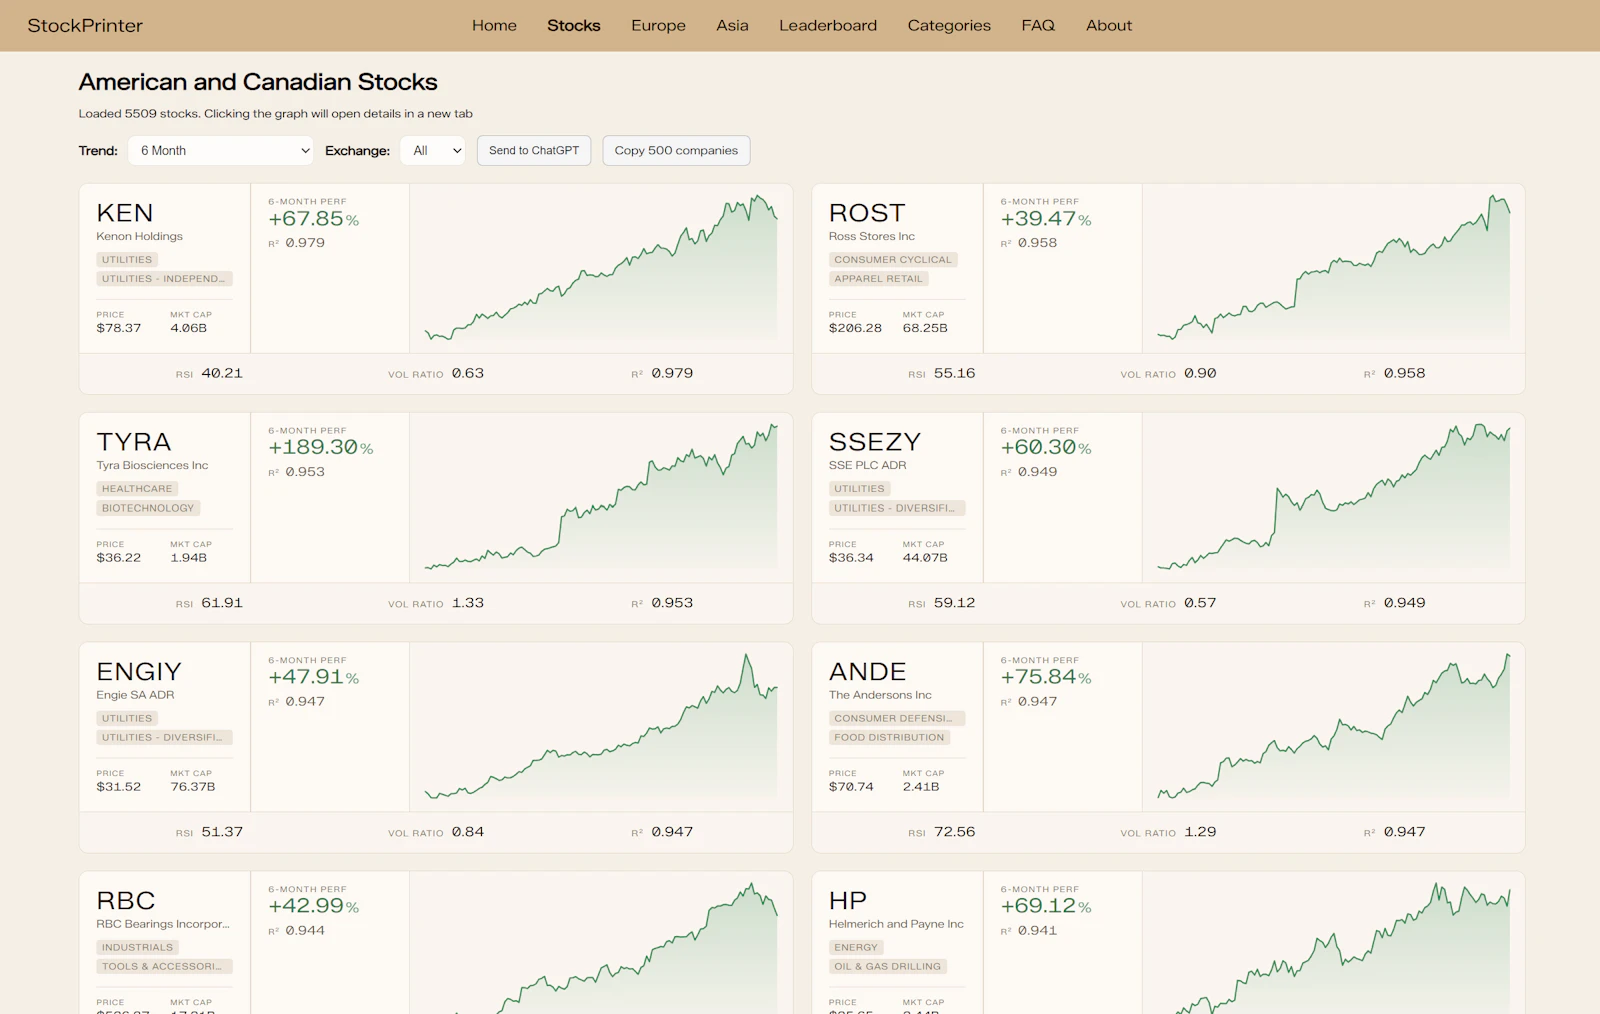Click the OIL & GAS DRILLING tag
The height and width of the screenshot is (1014, 1600).
(888, 966)
